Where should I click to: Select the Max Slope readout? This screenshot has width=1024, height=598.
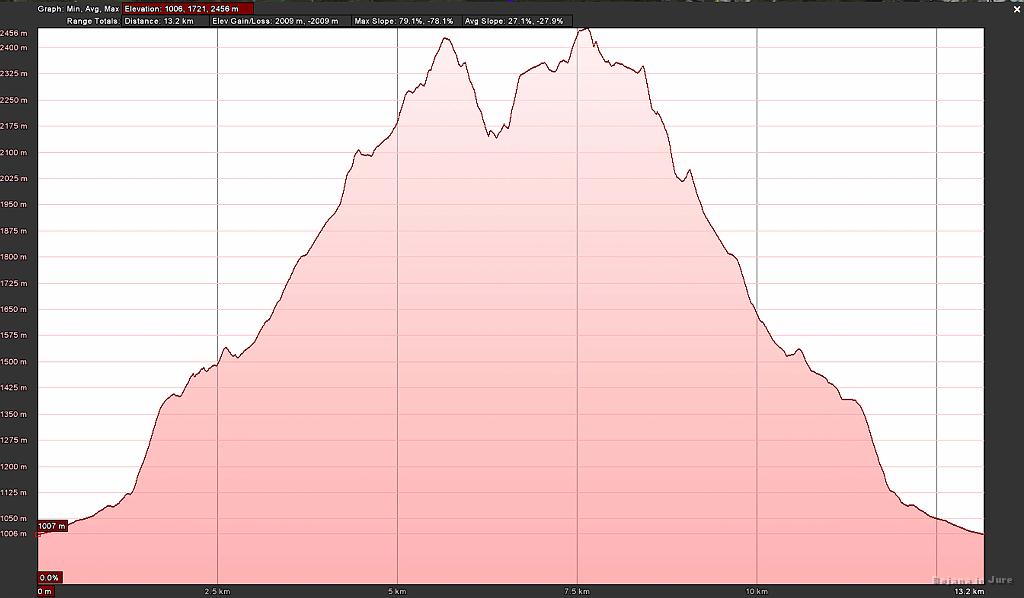(406, 21)
